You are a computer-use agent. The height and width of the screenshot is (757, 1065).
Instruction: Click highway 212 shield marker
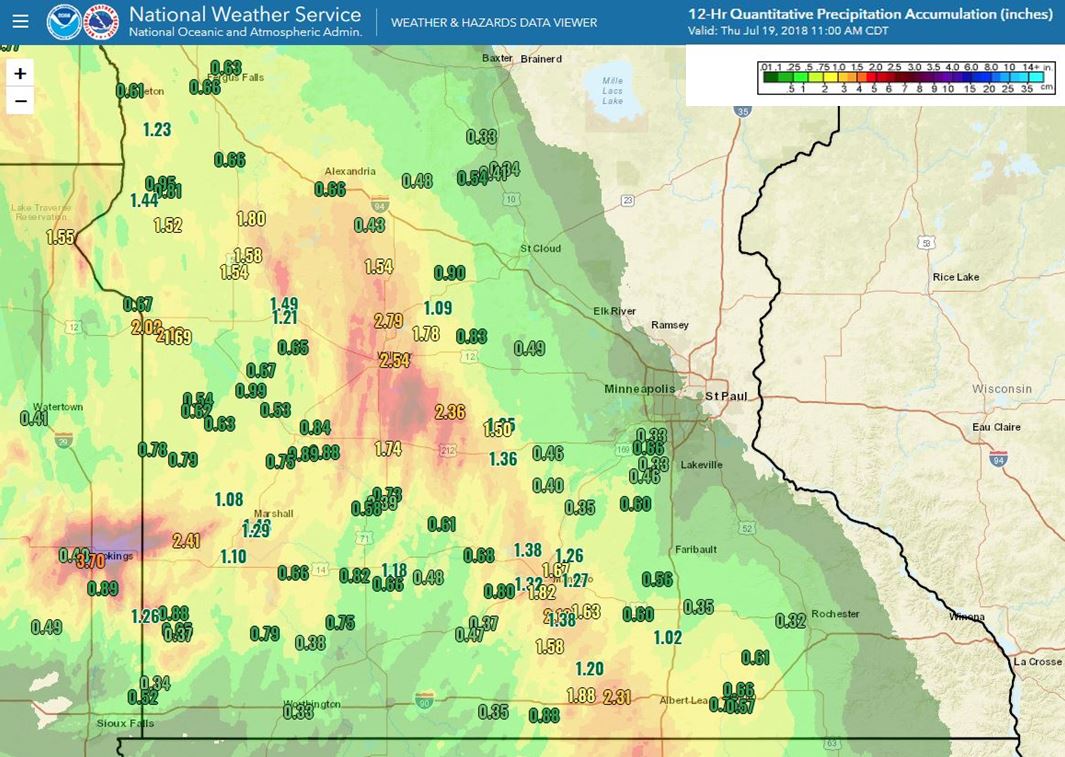448,450
